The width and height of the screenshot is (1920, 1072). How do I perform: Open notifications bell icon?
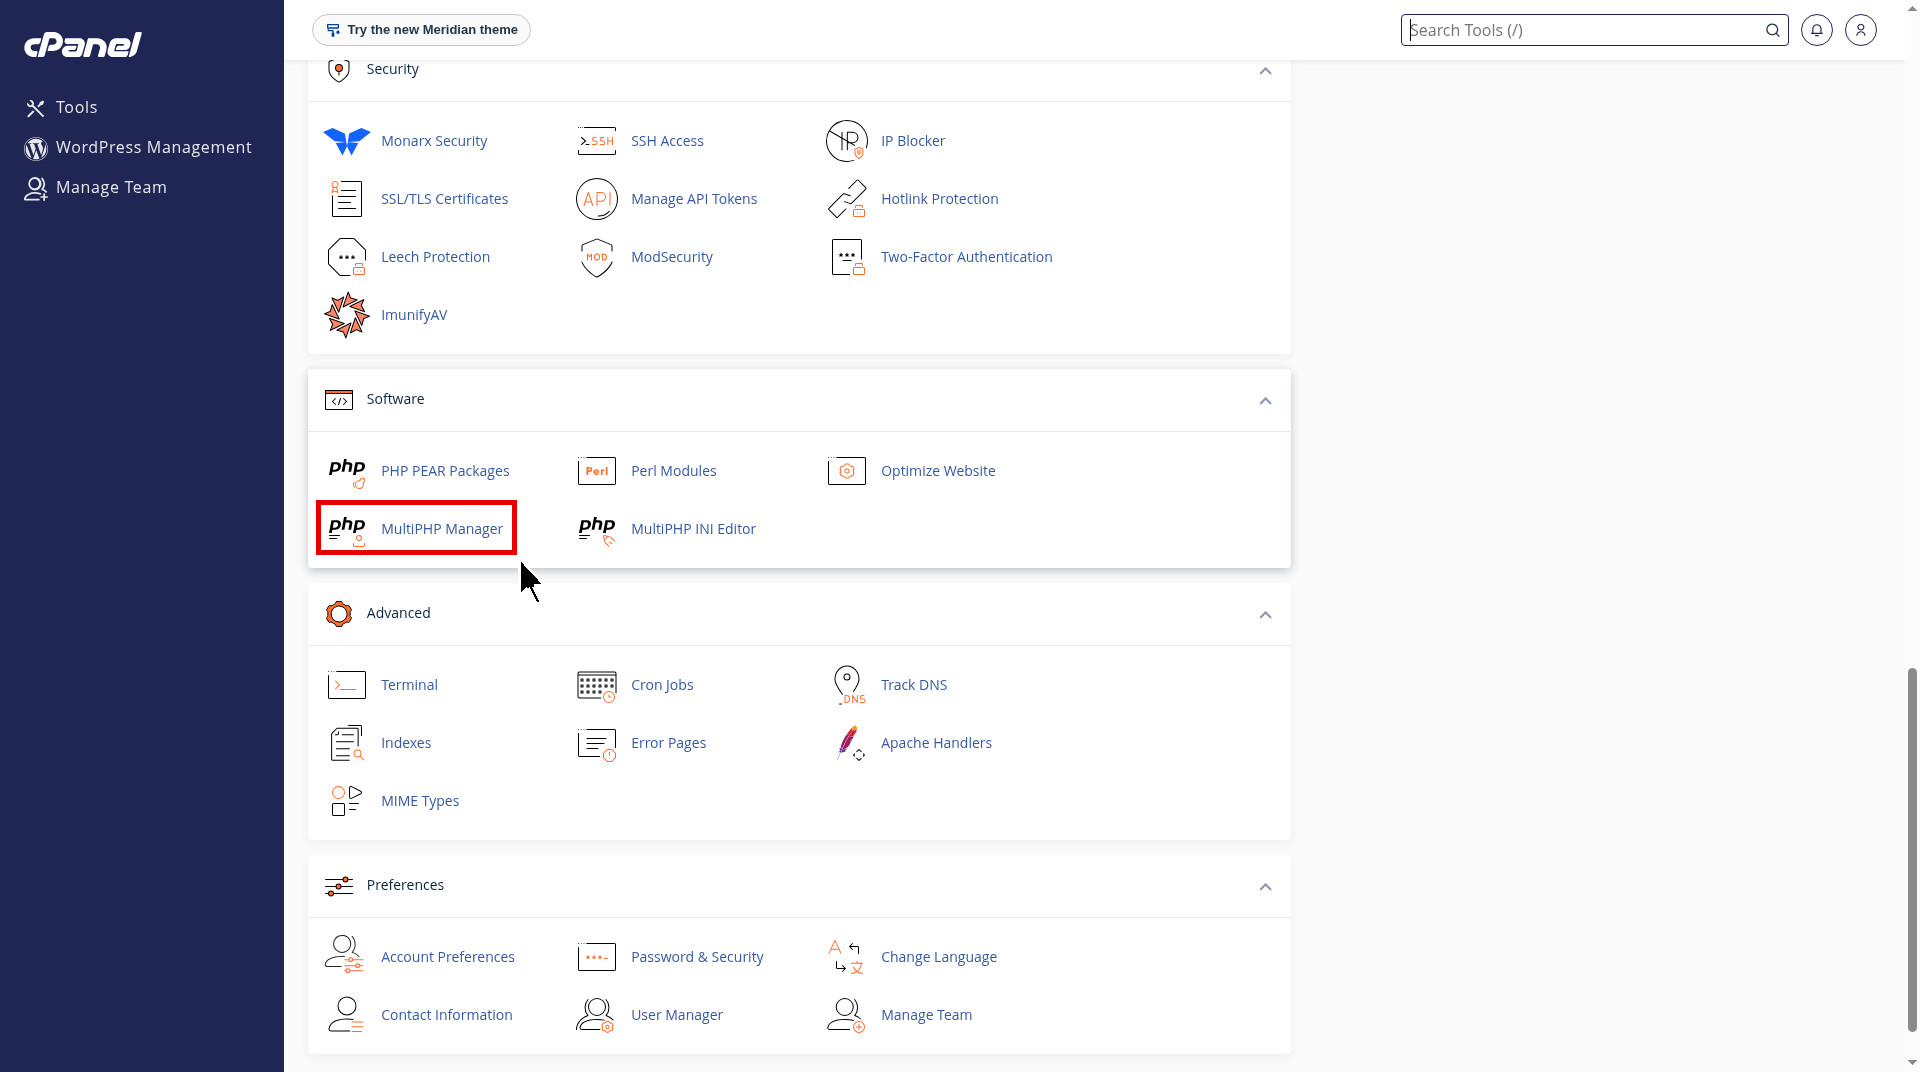(1817, 30)
